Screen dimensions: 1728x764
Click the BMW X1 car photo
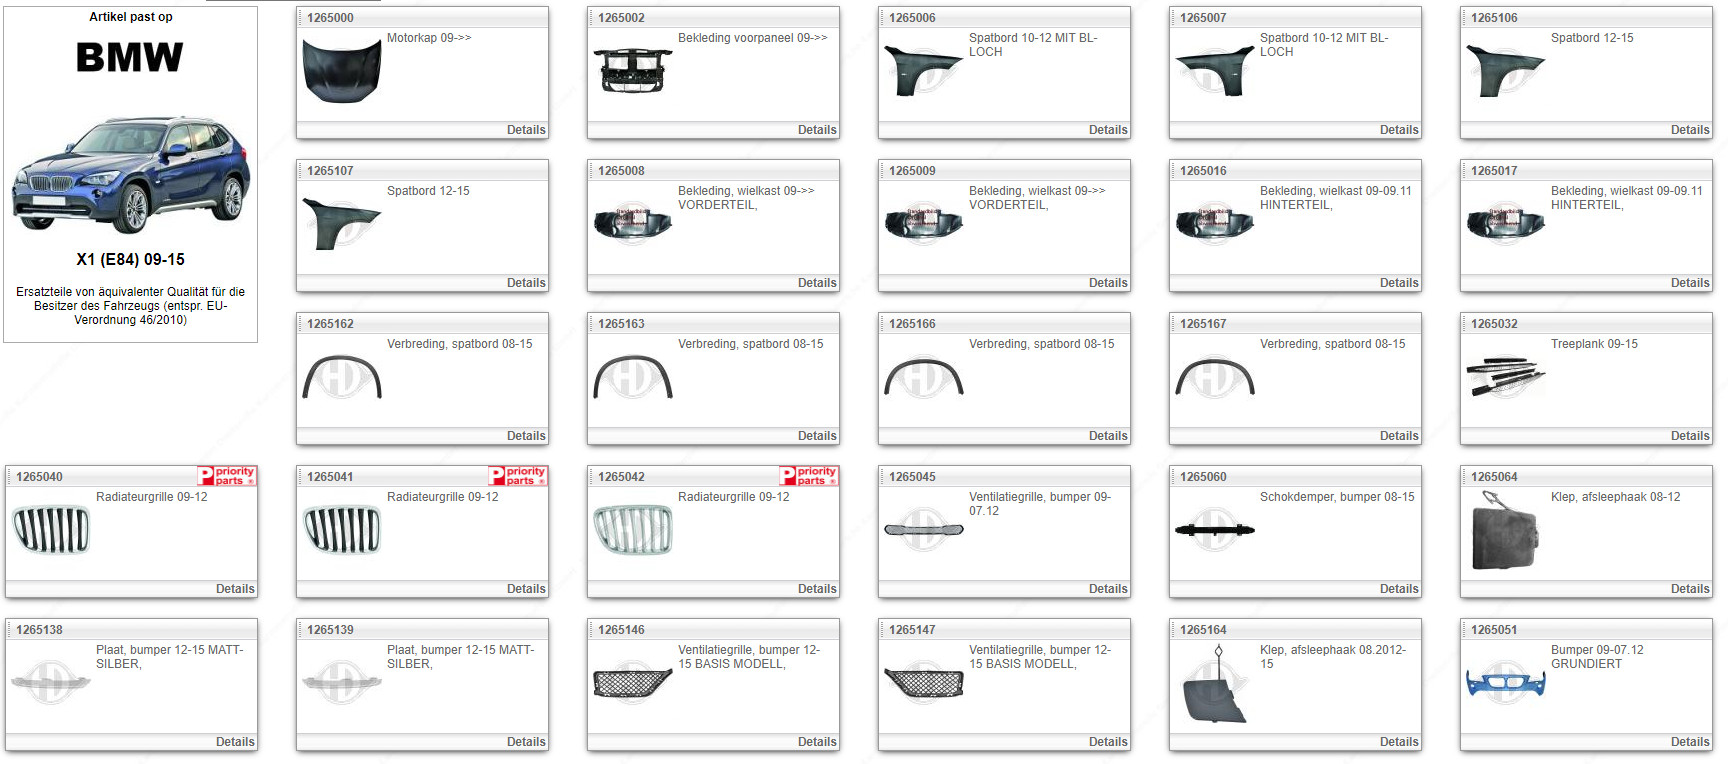click(x=131, y=174)
